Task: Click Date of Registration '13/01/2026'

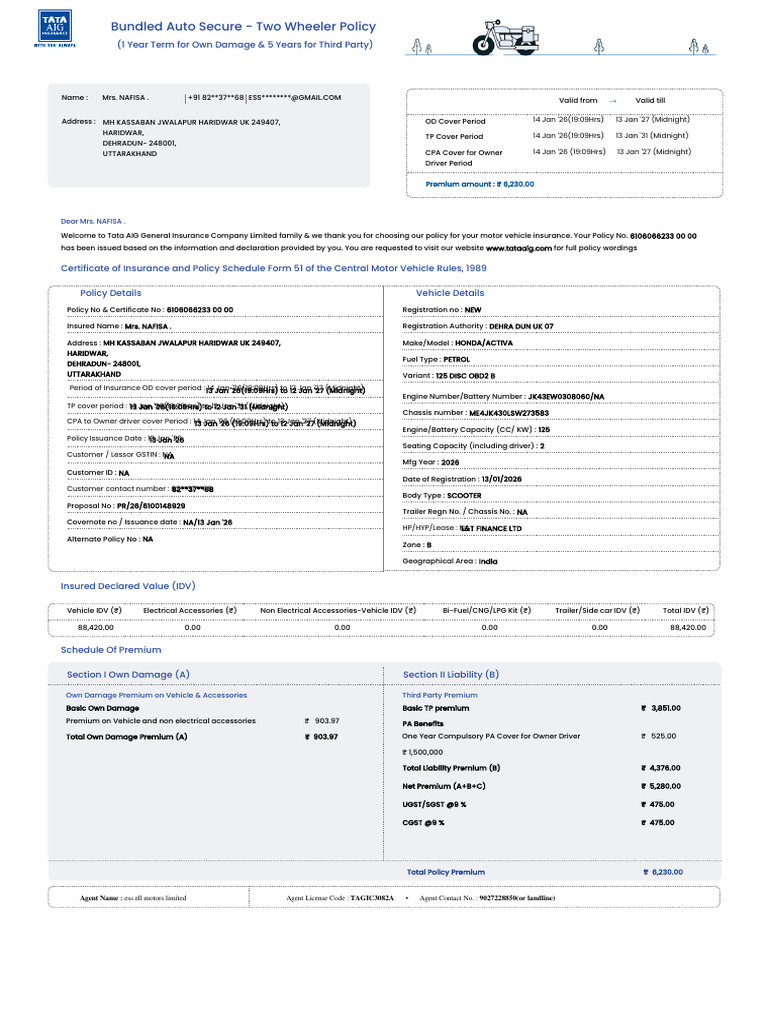Action: 502,479
